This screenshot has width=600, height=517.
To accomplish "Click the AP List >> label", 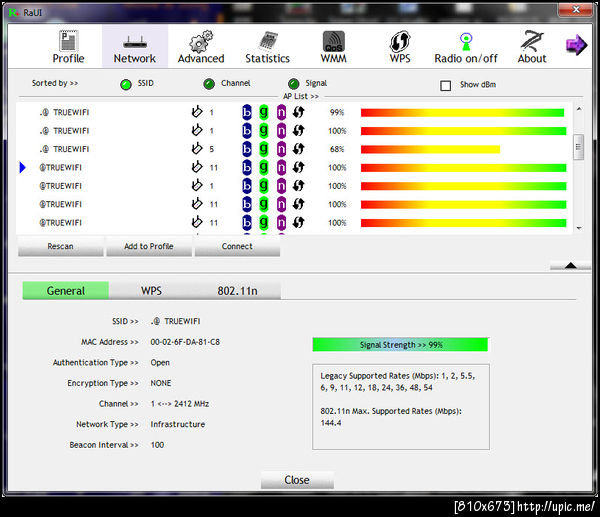I will pos(301,96).
